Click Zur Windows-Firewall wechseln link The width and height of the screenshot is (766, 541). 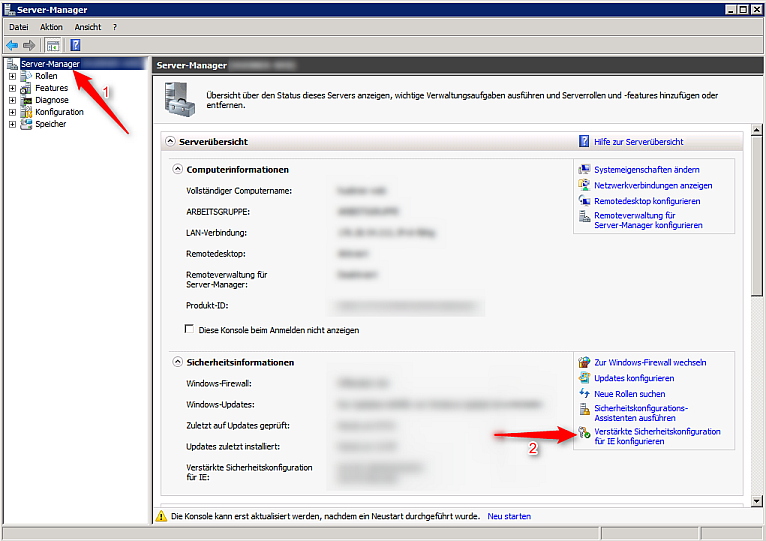tap(650, 362)
